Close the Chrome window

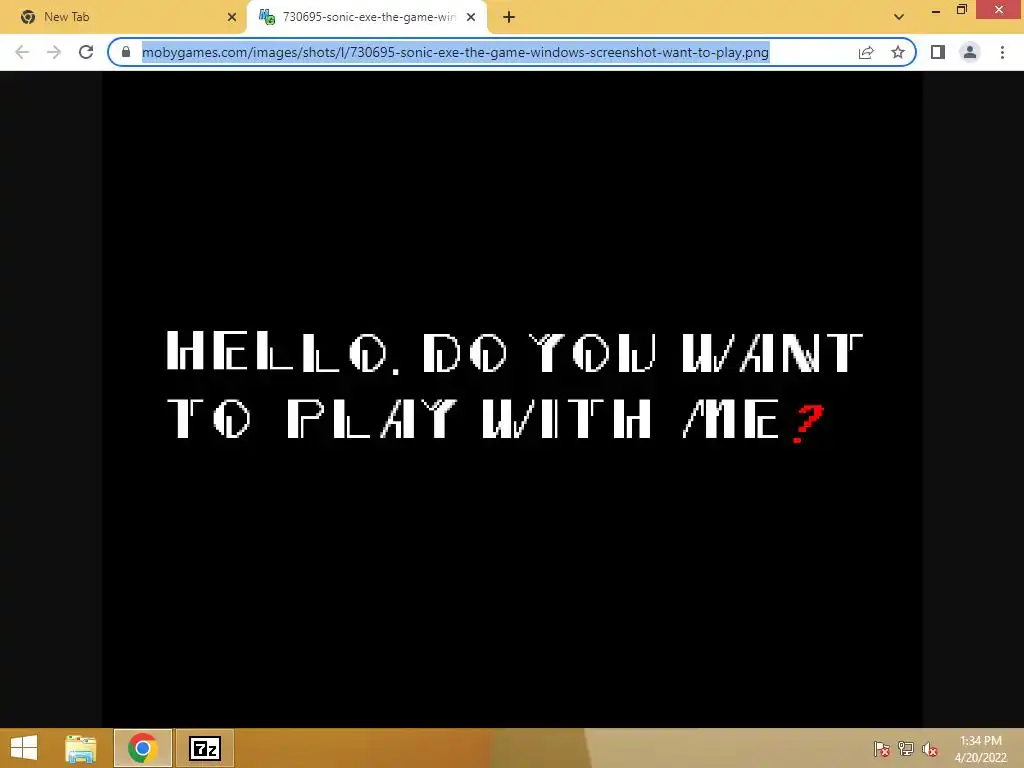(999, 10)
